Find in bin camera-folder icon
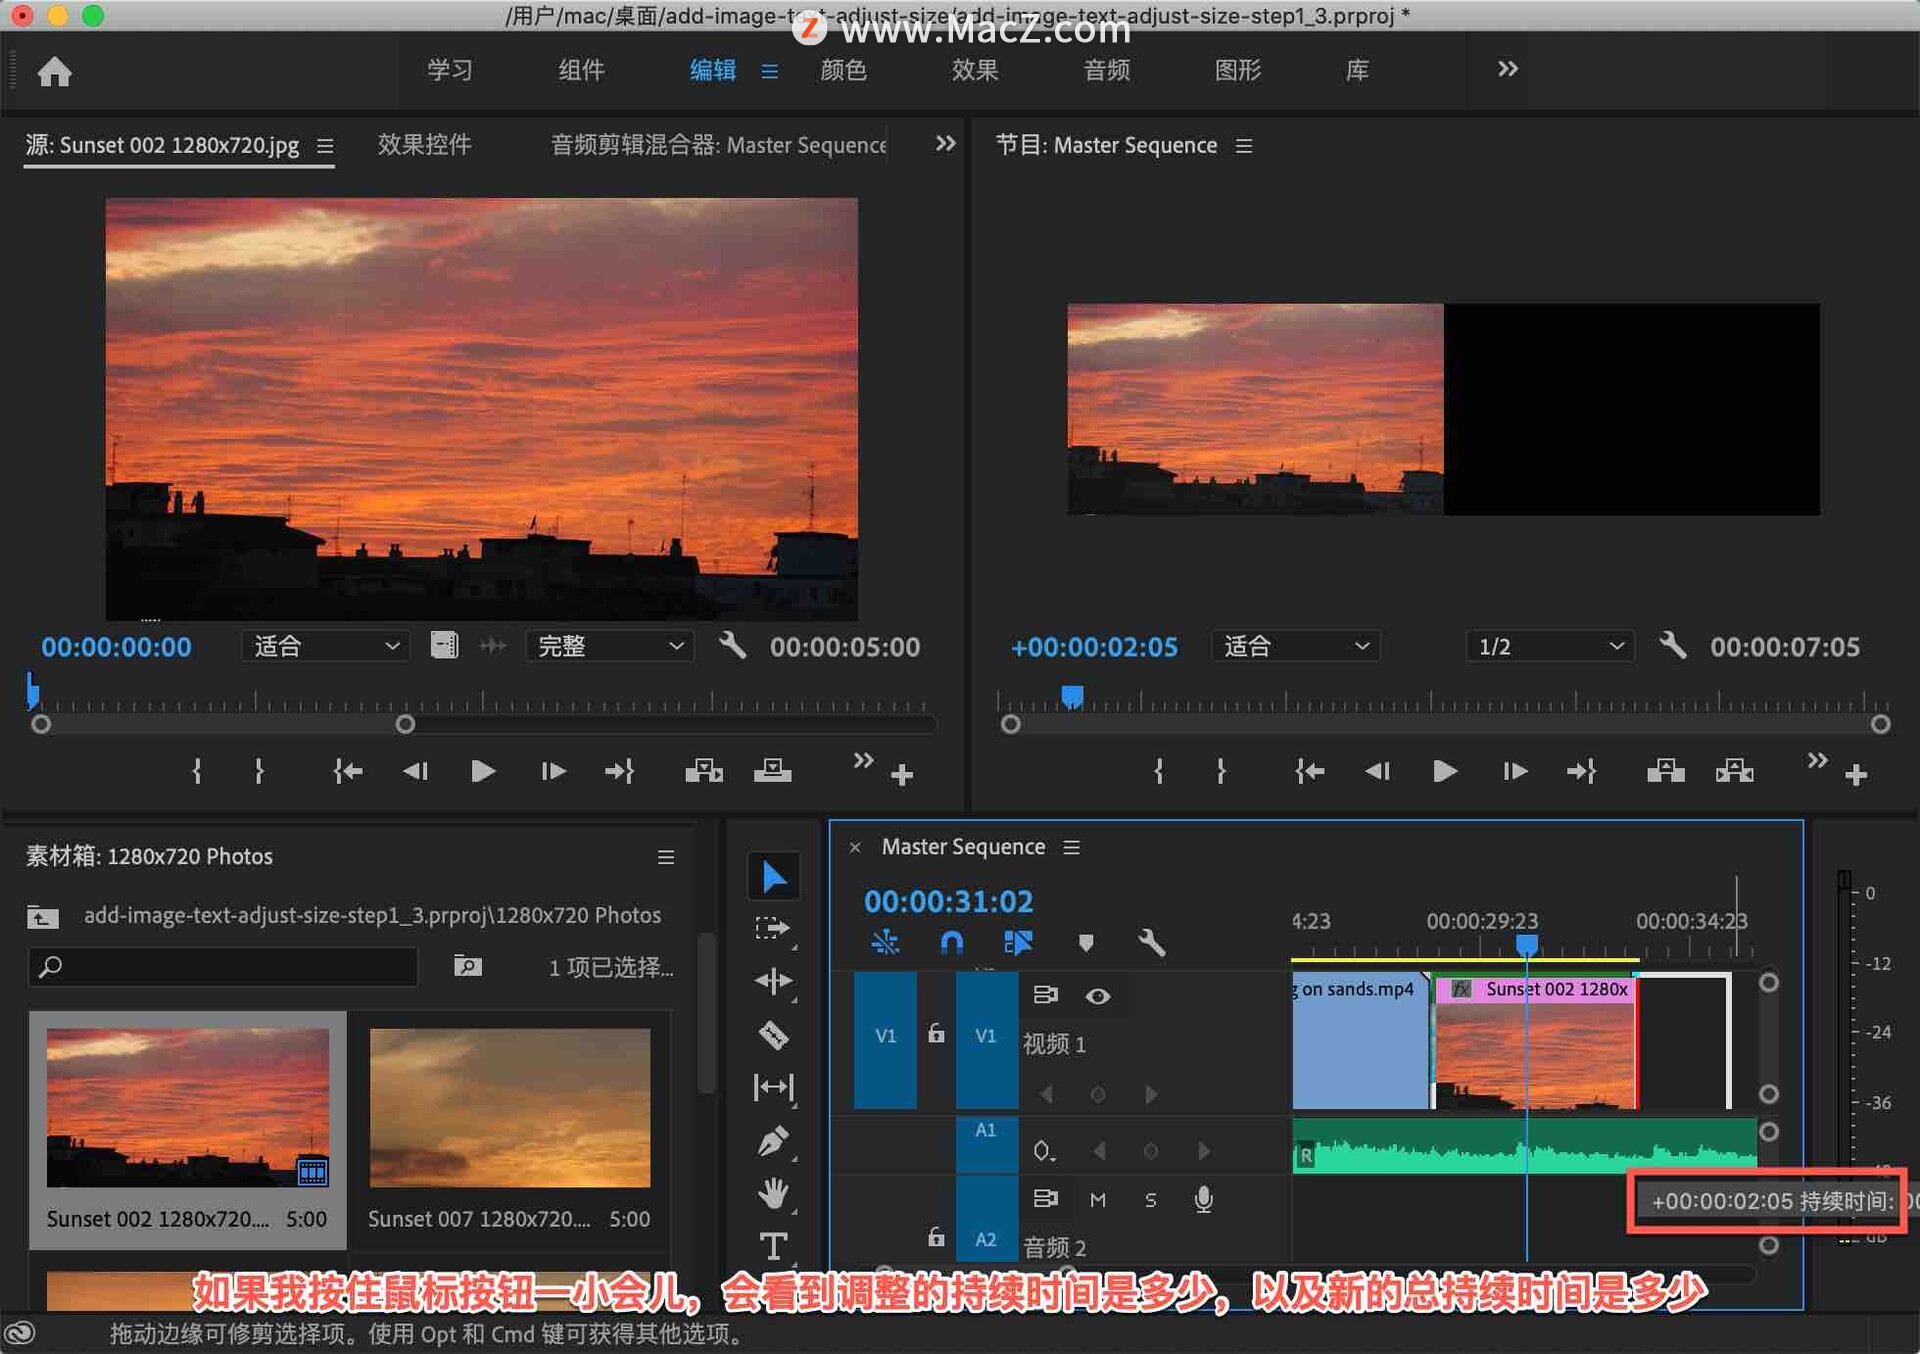This screenshot has width=1920, height=1354. tap(467, 966)
